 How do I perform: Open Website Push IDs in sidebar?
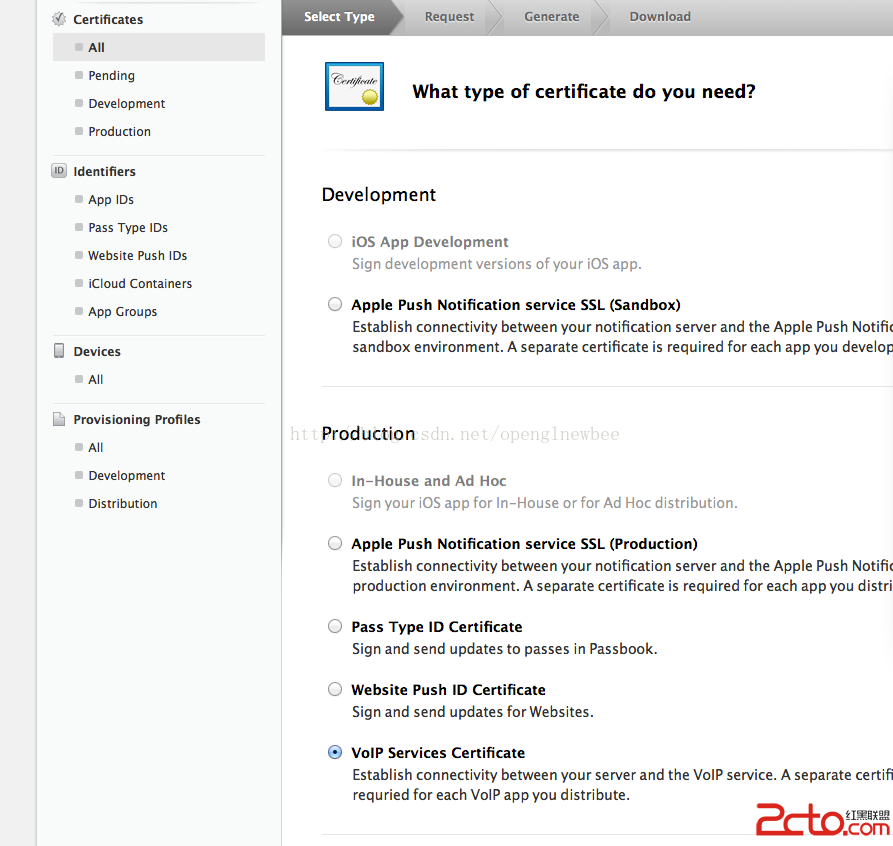pos(137,255)
